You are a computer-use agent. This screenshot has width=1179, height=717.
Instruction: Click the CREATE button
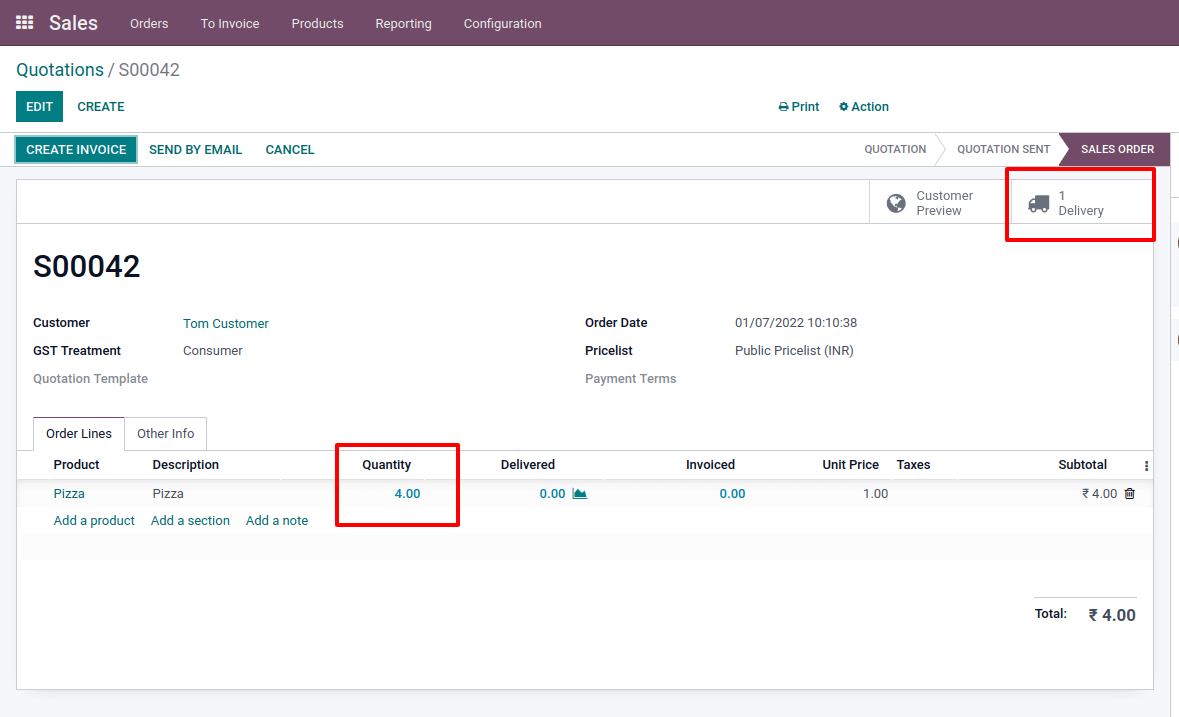[101, 107]
